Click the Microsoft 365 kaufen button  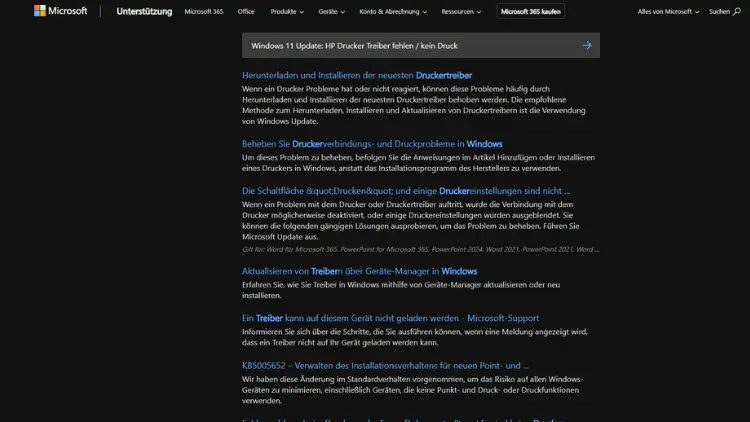[530, 11]
